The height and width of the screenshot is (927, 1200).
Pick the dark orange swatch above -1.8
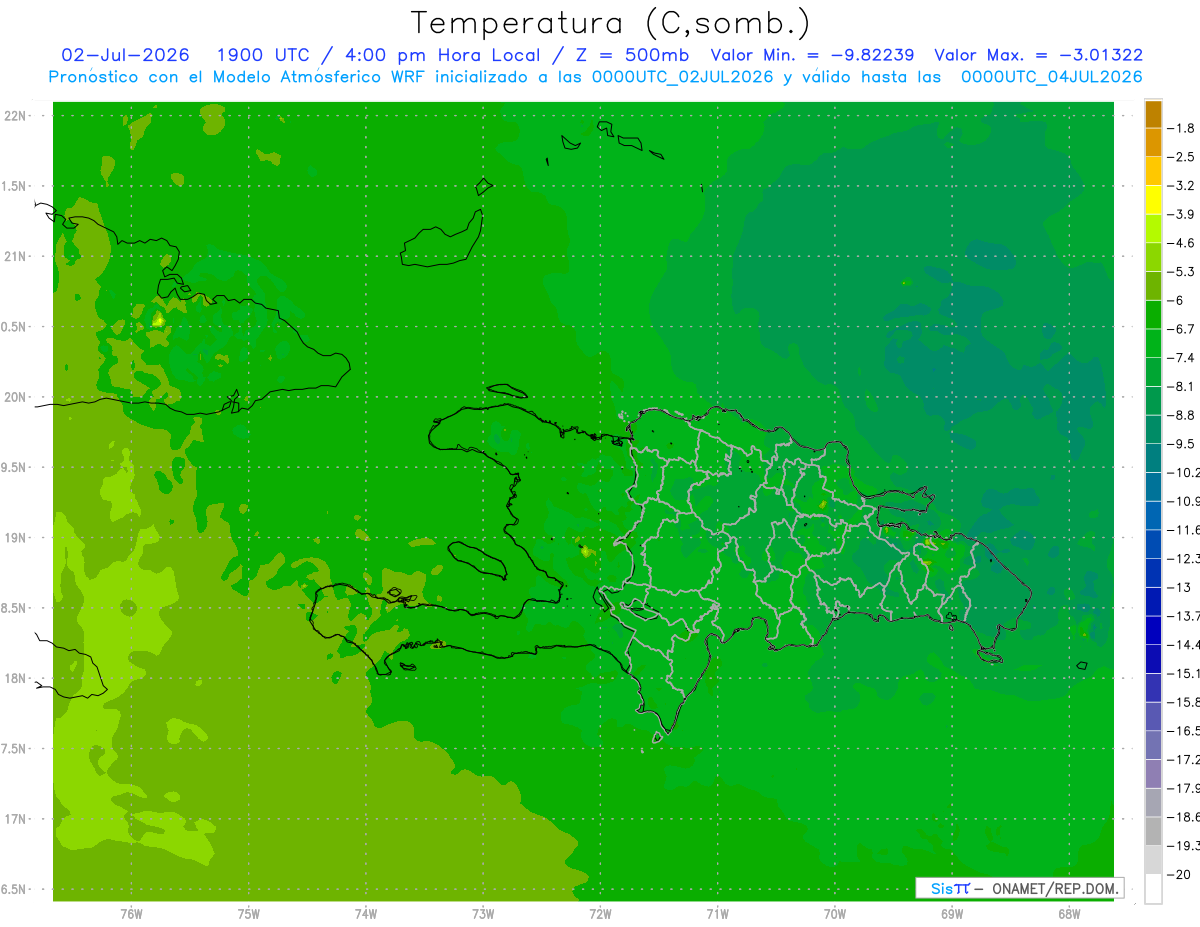click(x=1153, y=114)
